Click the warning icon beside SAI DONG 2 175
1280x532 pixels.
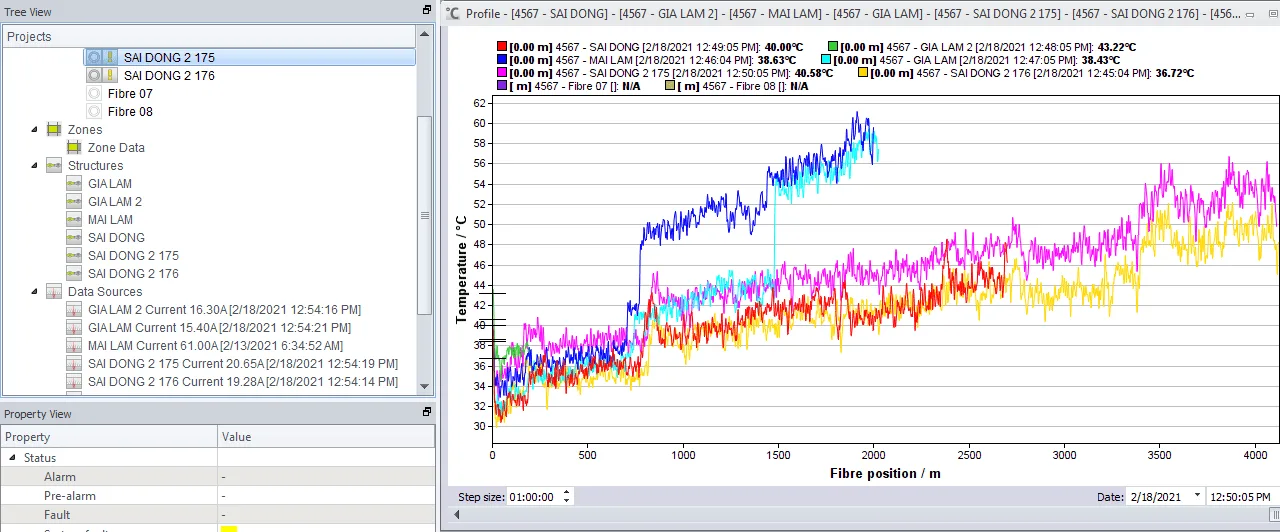coord(110,58)
